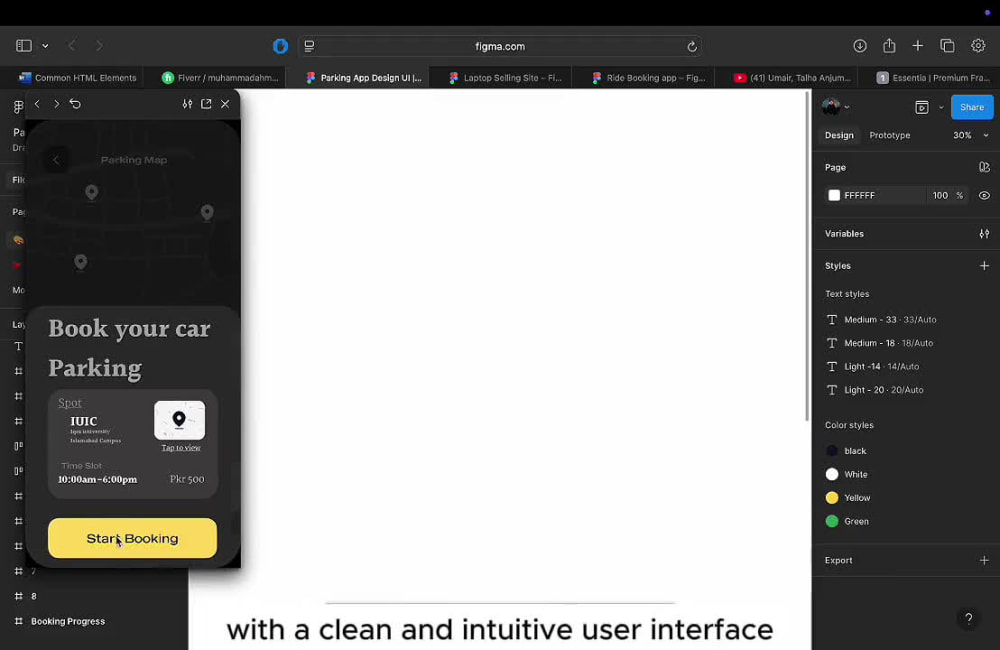1000x650 pixels.
Task: Click the map thumbnail with location pin
Action: (x=180, y=420)
